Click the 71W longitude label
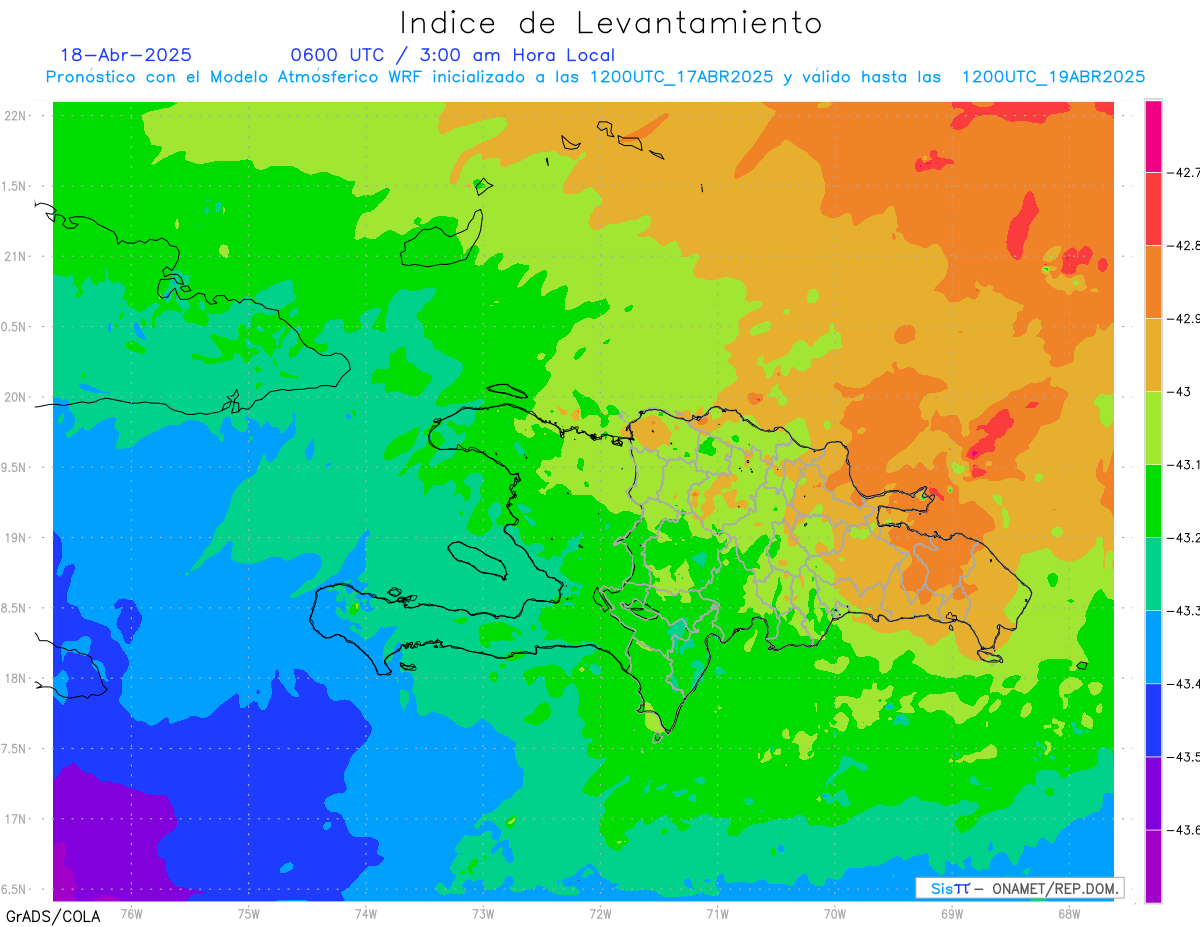This screenshot has height=927, width=1200. [717, 913]
